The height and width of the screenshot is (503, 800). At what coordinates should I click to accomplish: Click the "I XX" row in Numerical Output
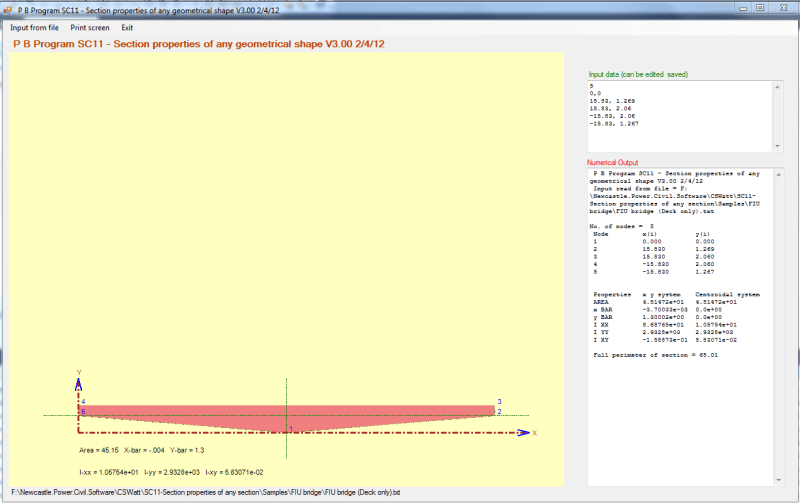point(665,325)
